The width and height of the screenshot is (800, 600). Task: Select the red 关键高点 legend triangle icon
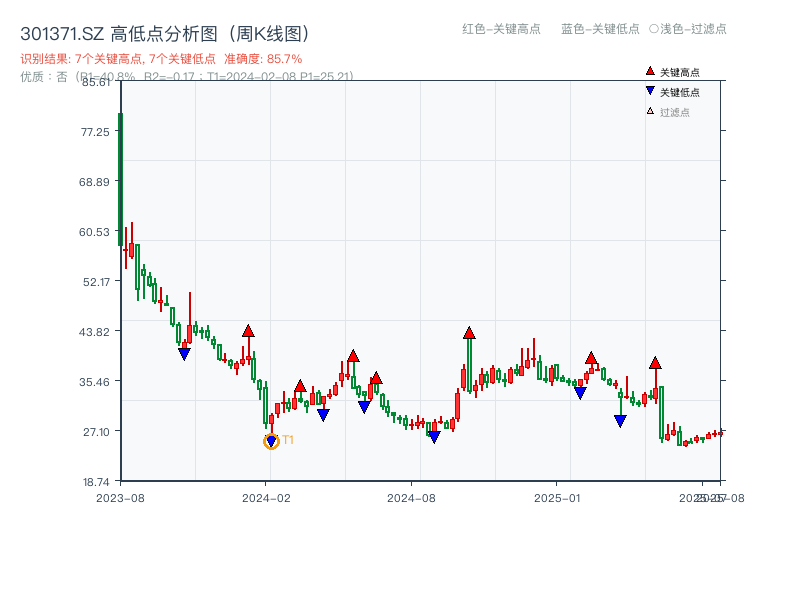click(648, 71)
